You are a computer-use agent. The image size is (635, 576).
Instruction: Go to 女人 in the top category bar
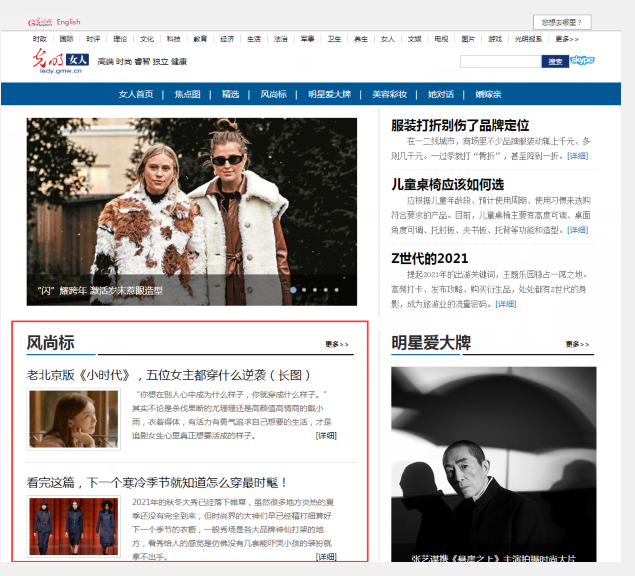coord(388,39)
